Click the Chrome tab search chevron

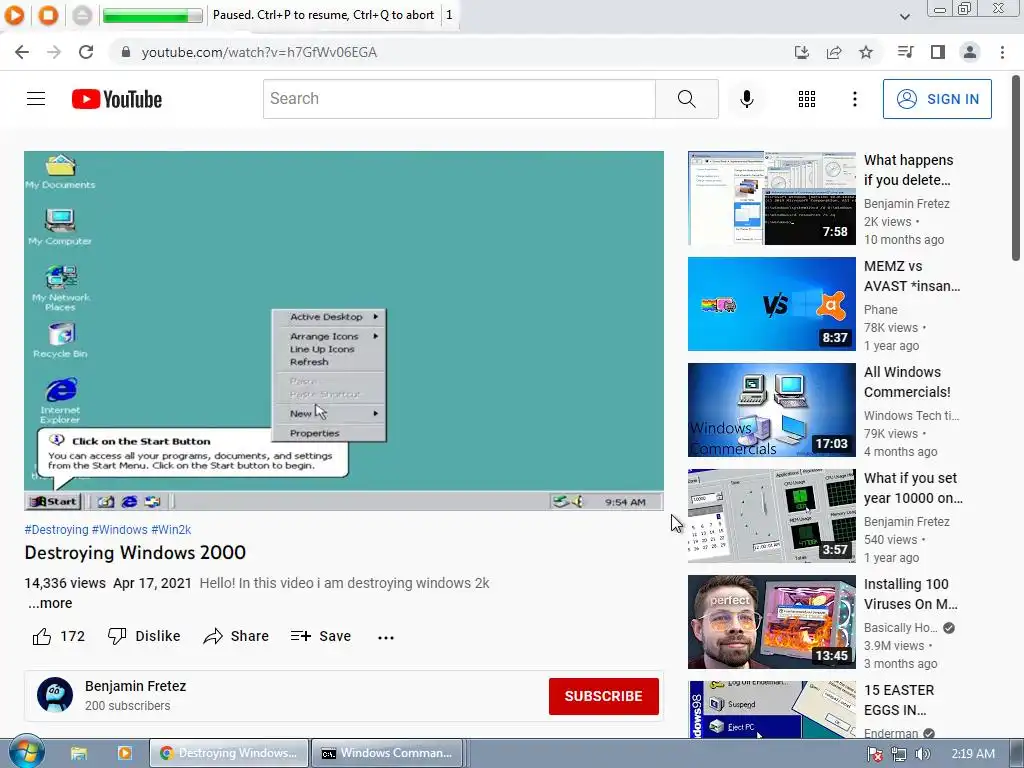[x=904, y=17]
